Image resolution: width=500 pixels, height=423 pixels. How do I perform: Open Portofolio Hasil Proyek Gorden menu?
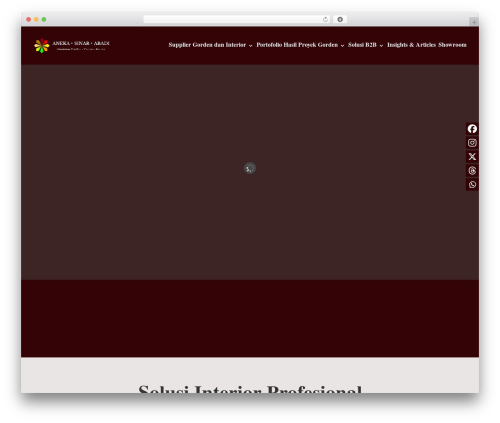click(297, 45)
